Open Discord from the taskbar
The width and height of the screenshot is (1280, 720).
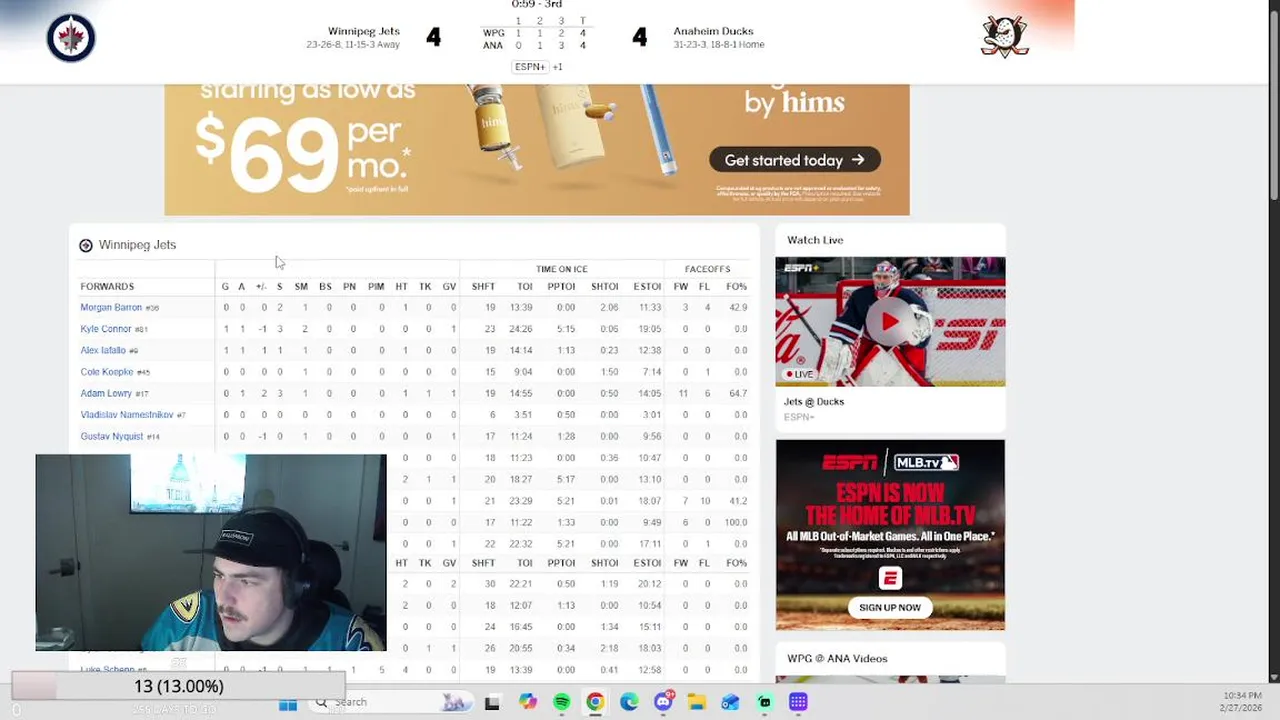click(x=663, y=703)
